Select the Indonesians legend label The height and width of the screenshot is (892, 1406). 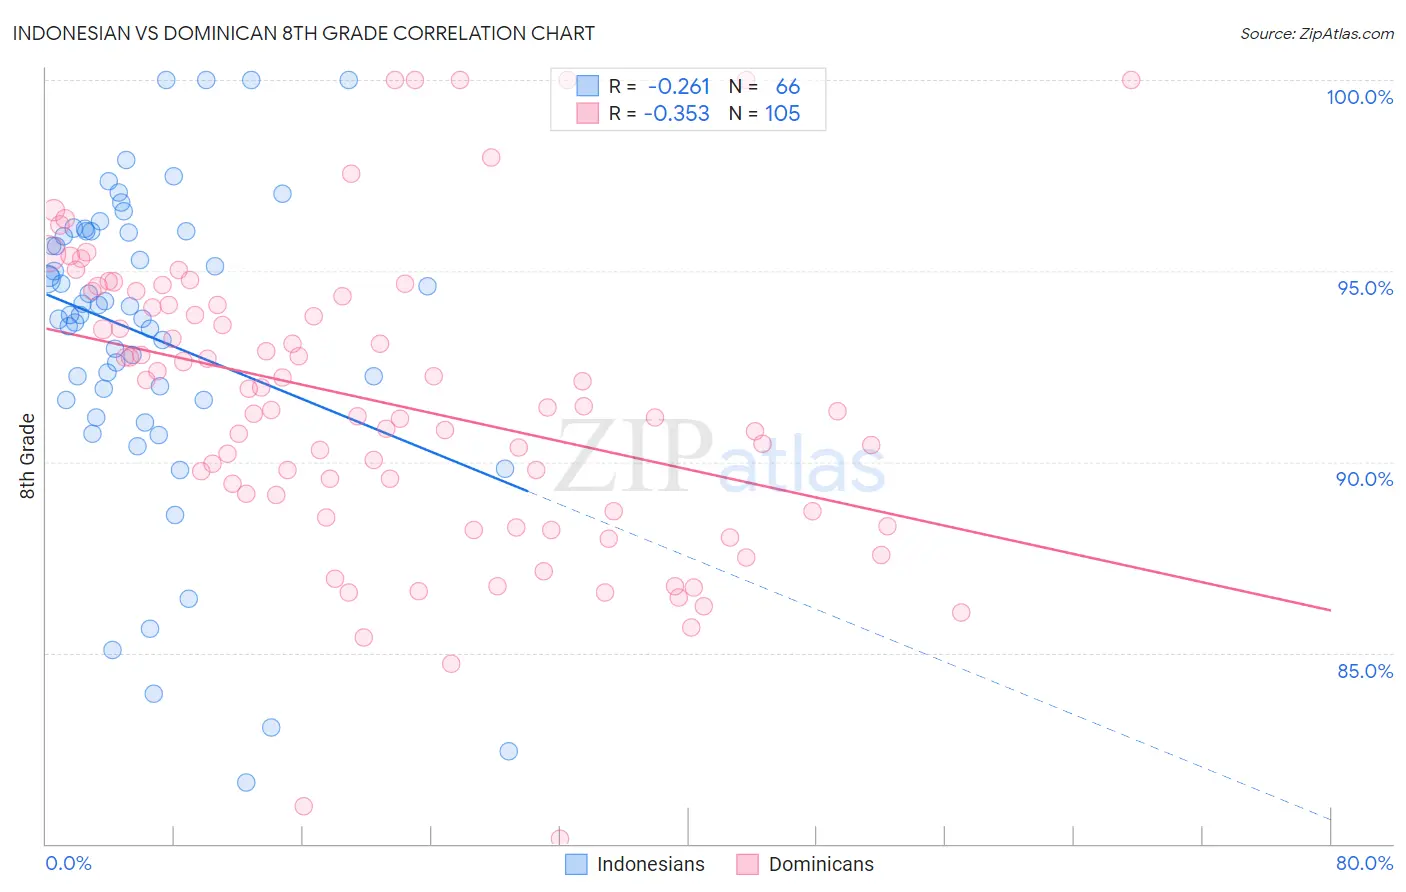(x=651, y=864)
